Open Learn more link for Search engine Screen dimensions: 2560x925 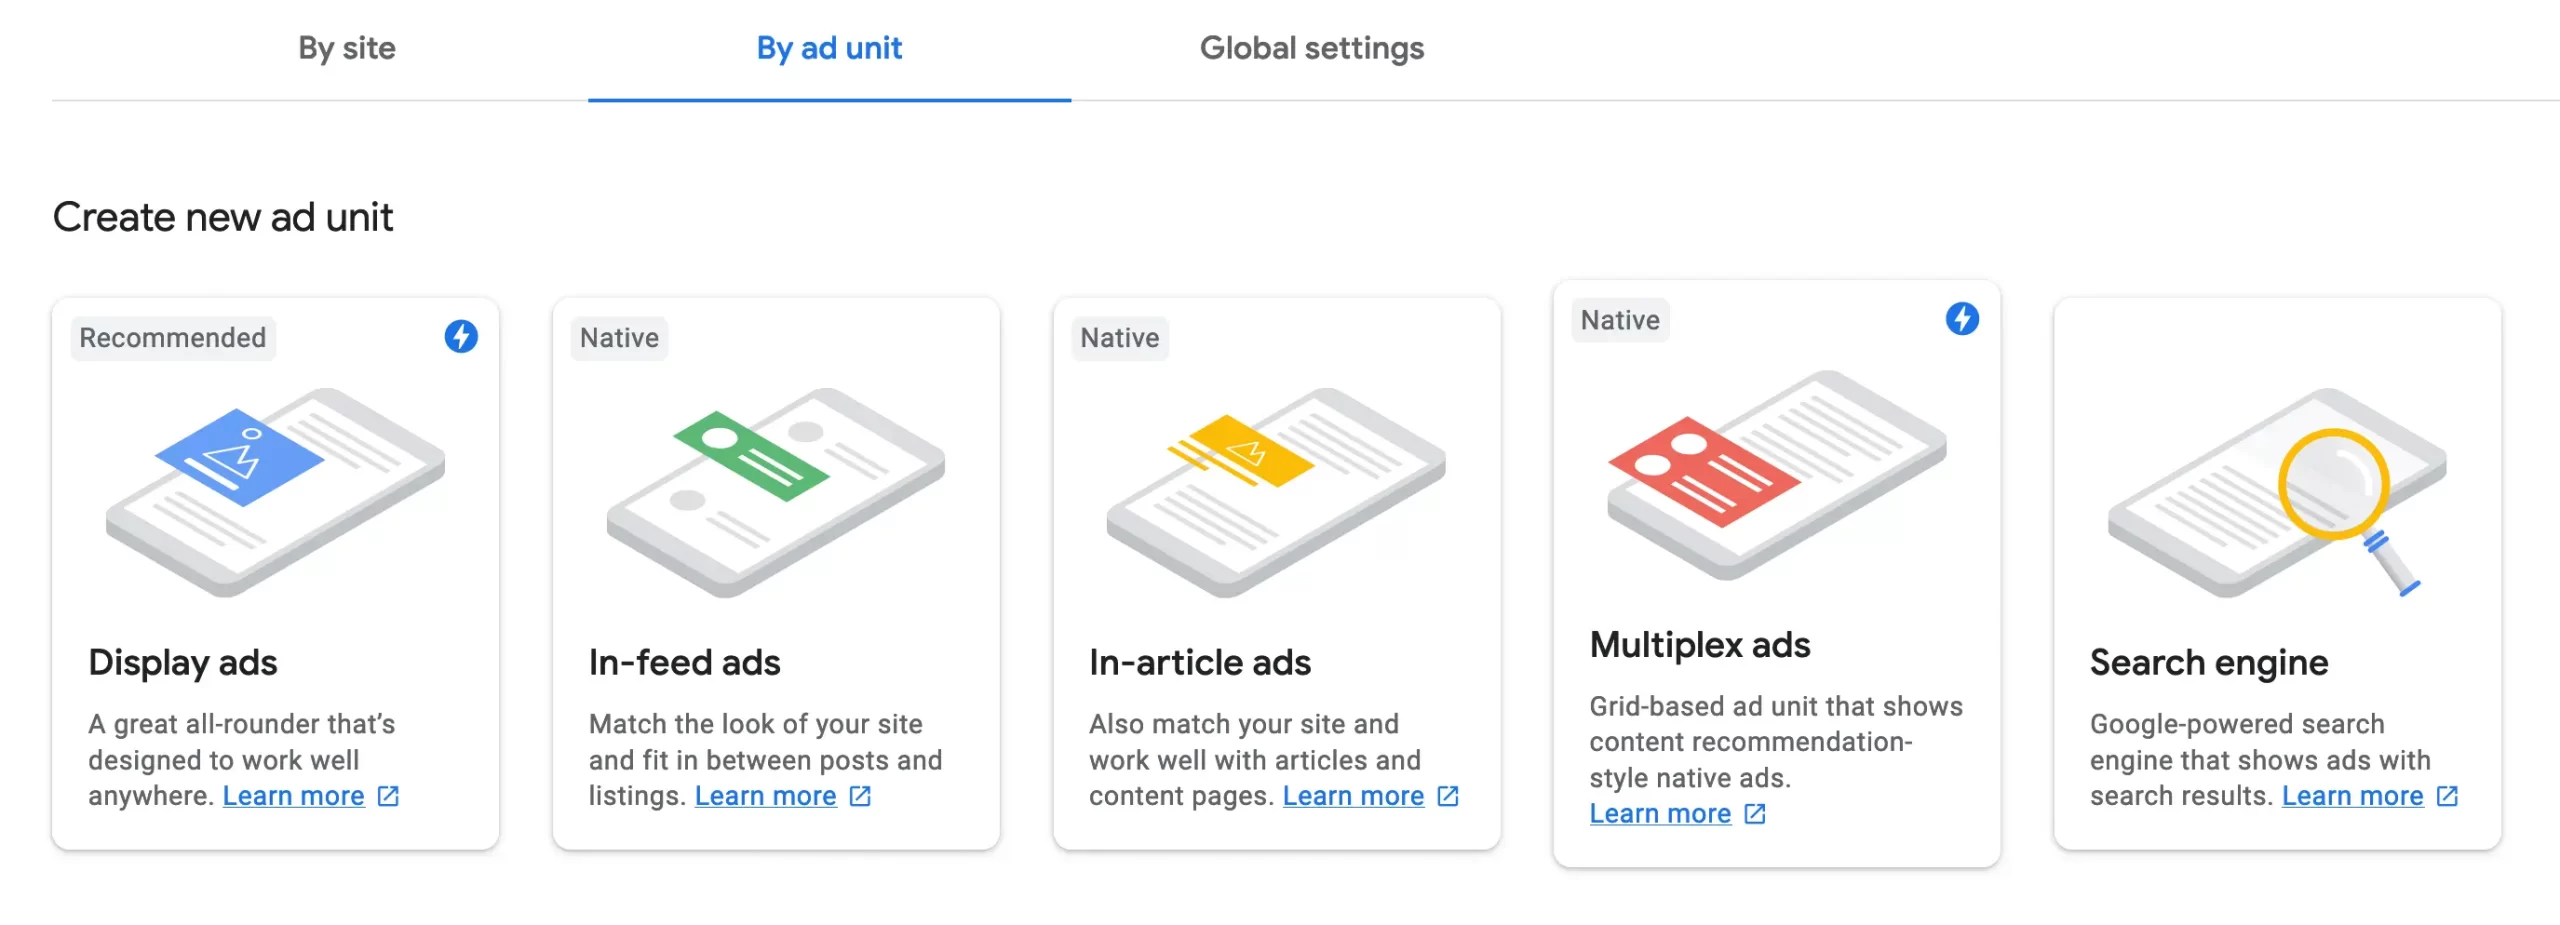pos(2352,796)
